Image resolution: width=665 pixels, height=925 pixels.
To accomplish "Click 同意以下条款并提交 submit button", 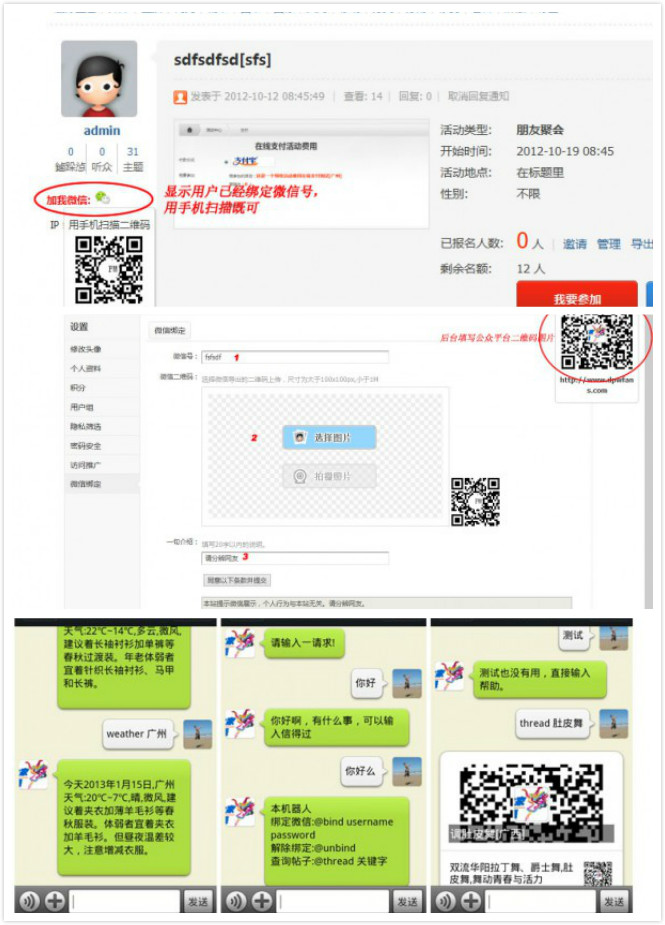I will (237, 580).
